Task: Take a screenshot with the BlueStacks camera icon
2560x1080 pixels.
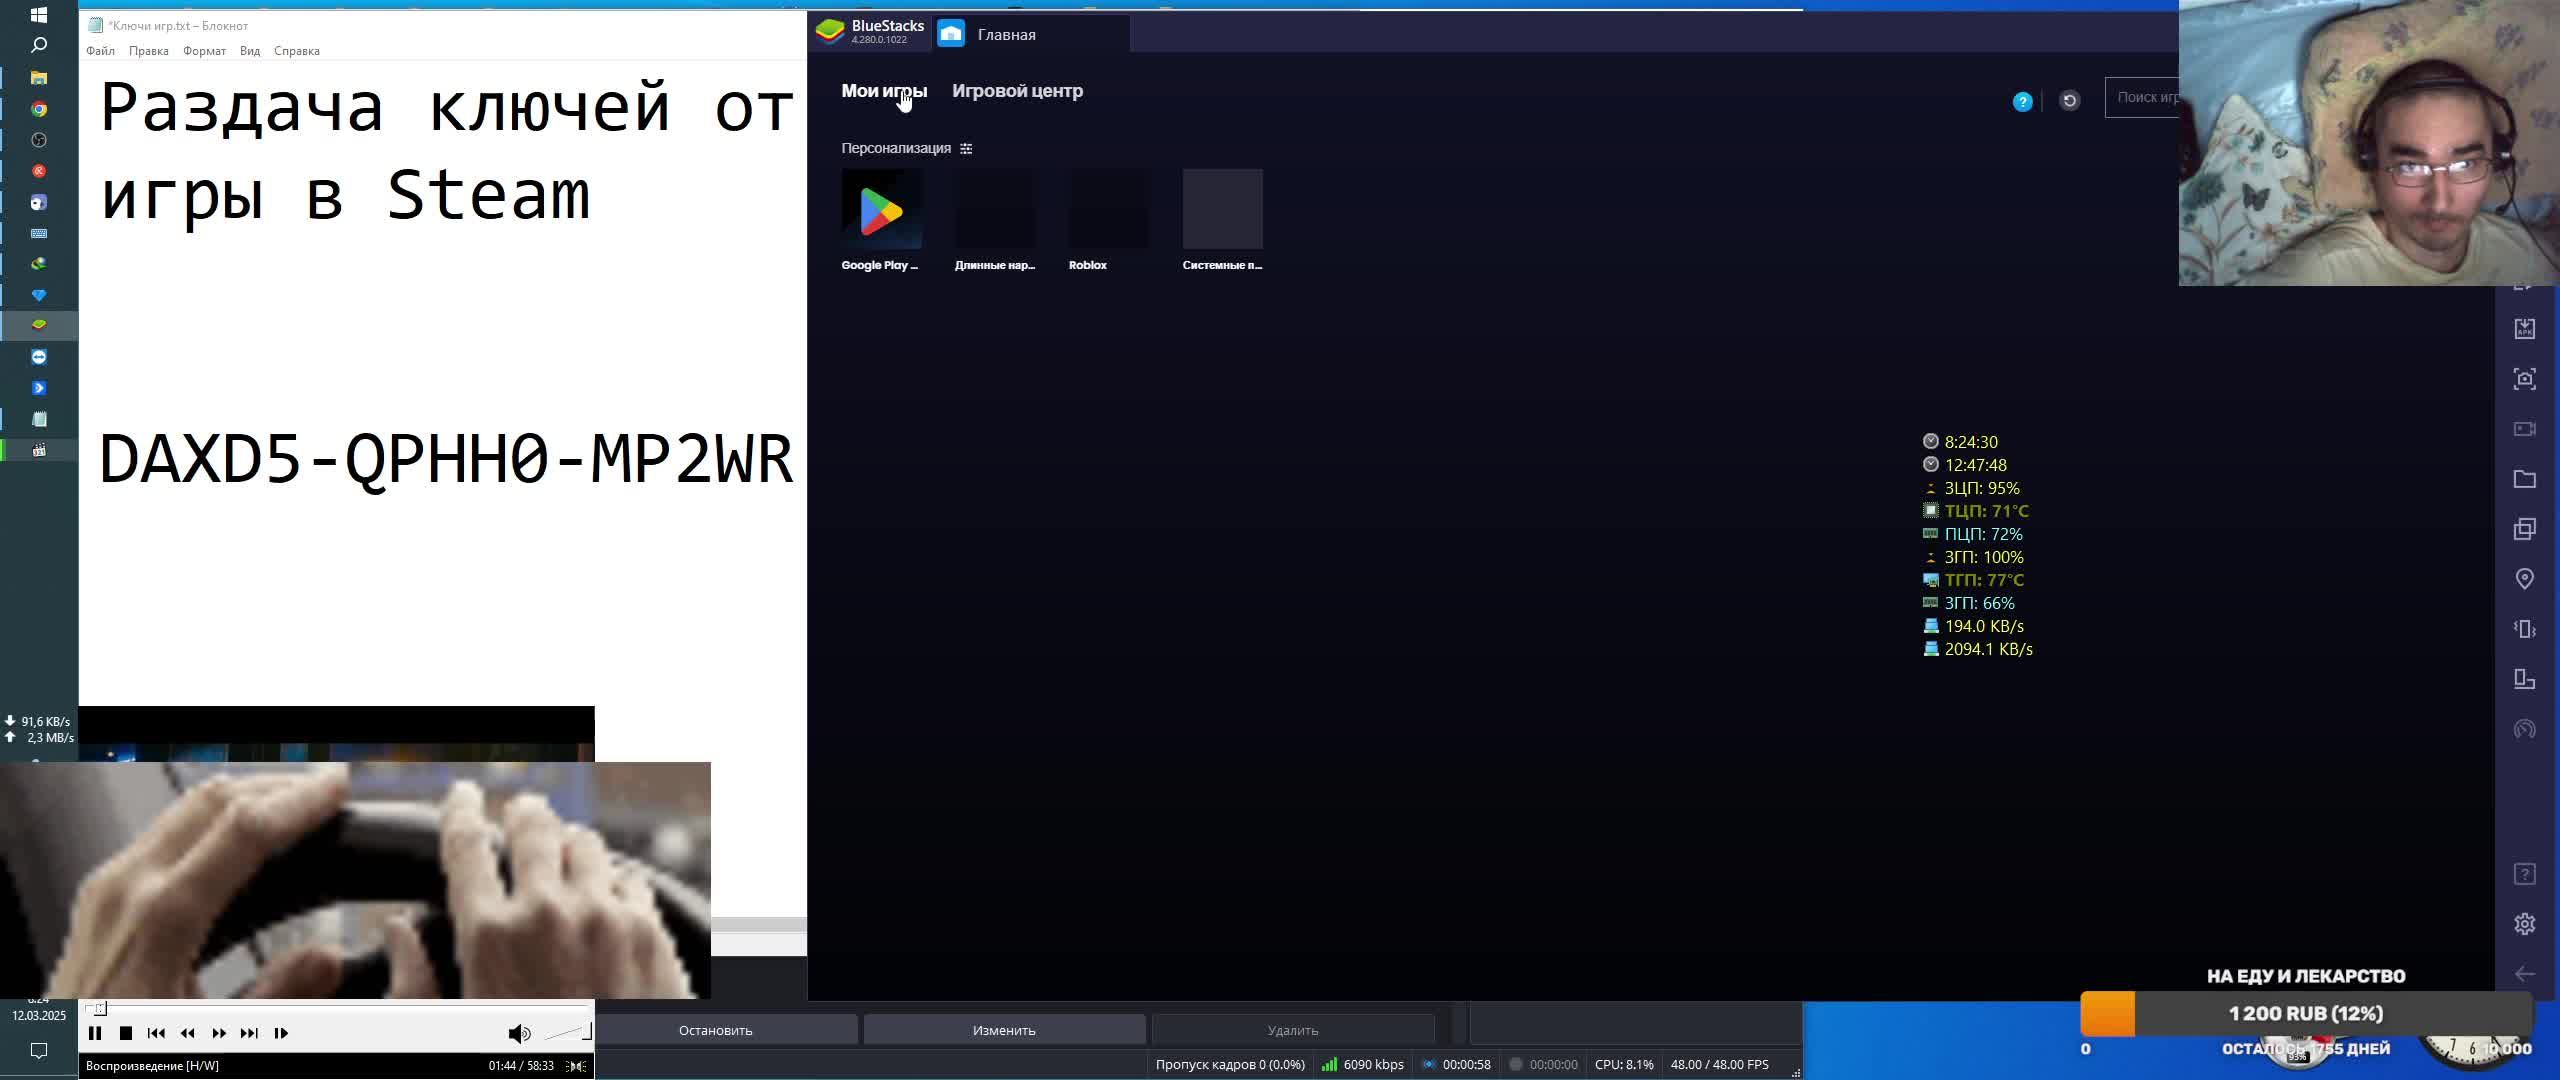Action: (2524, 379)
